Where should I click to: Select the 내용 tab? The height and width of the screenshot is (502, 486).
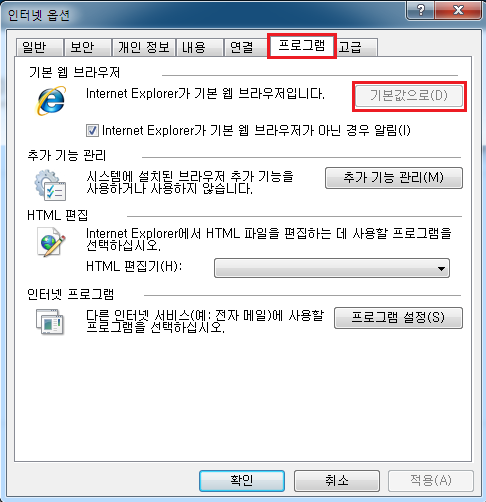[x=199, y=47]
